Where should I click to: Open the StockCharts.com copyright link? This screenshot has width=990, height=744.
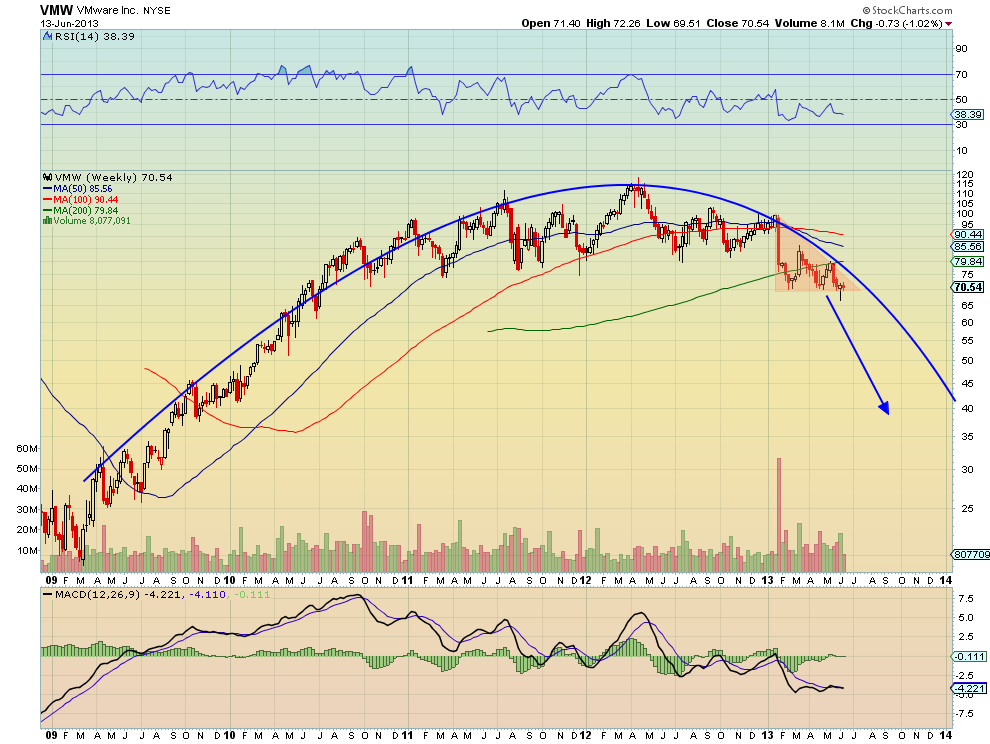click(x=907, y=10)
